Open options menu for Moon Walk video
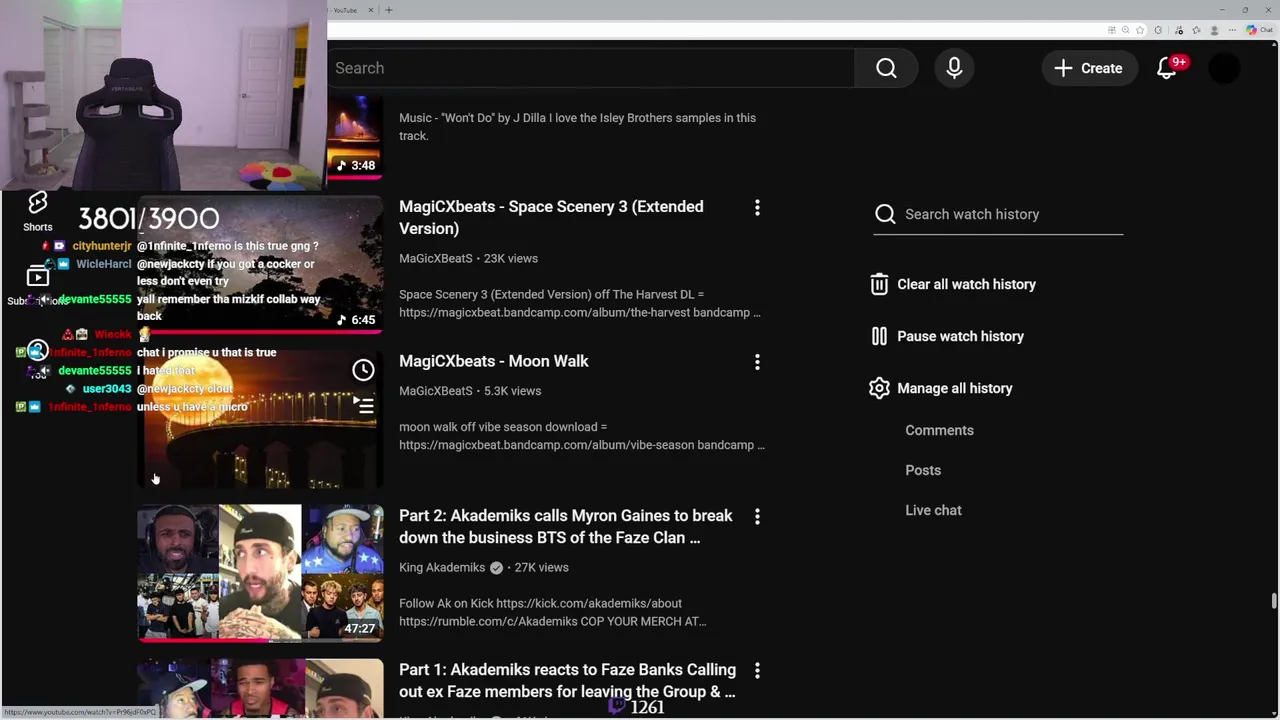The image size is (1280, 720). (757, 361)
